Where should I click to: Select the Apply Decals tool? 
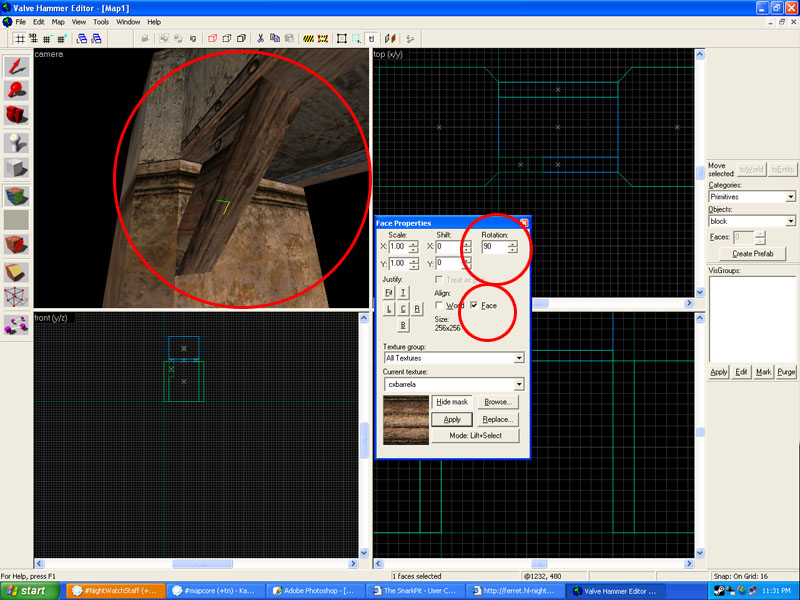(x=17, y=246)
